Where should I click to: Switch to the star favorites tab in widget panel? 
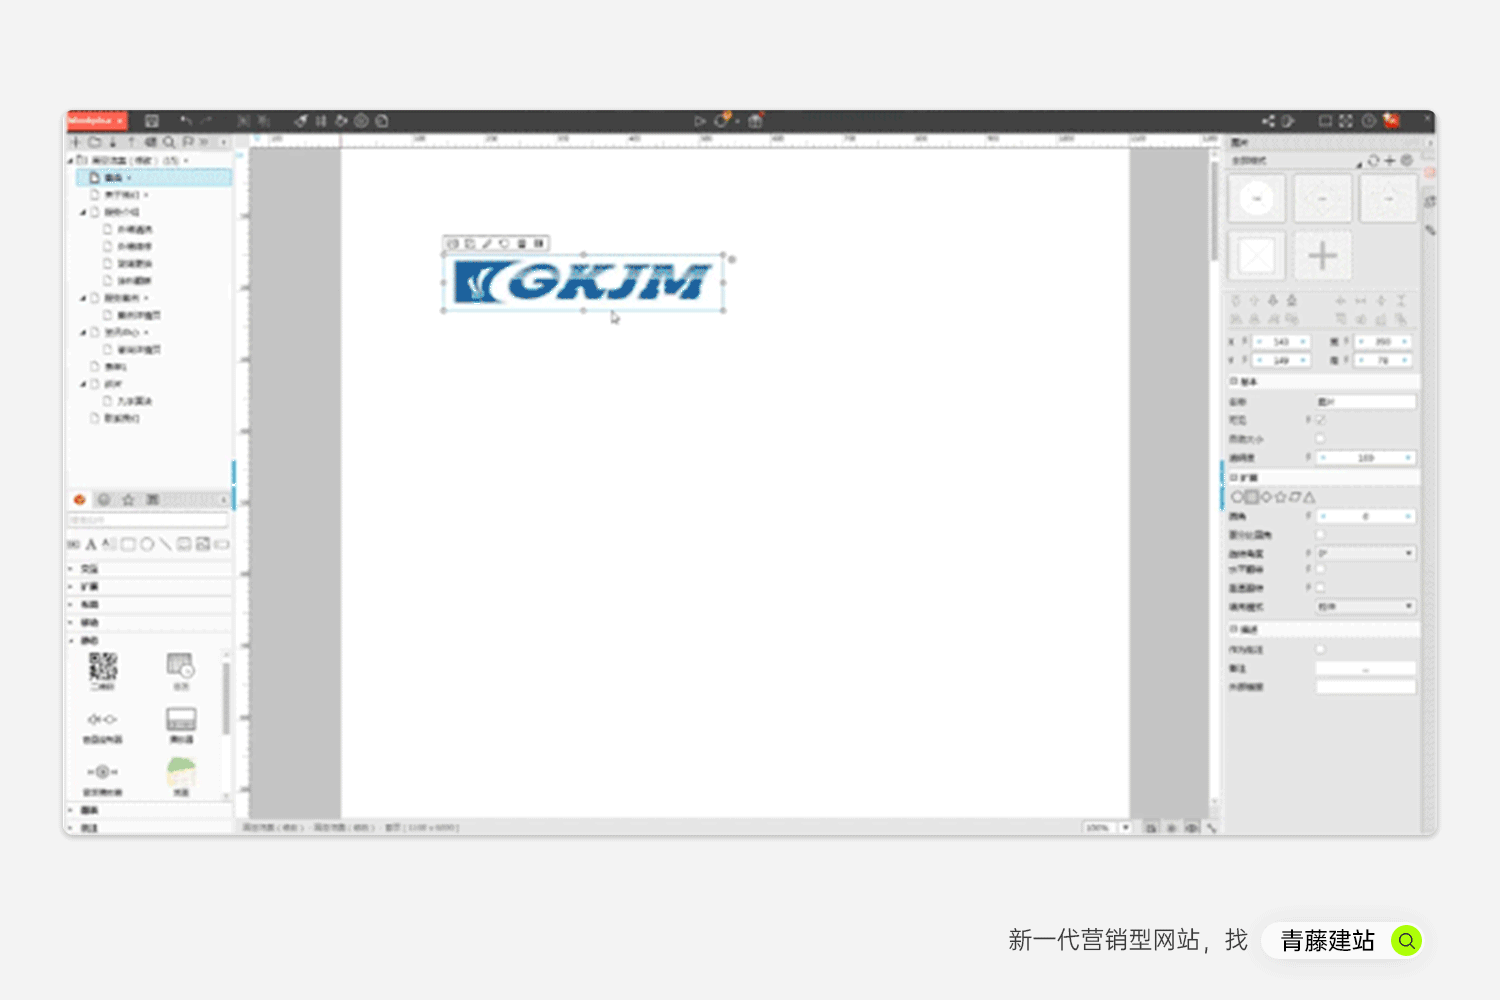pyautogui.click(x=128, y=499)
